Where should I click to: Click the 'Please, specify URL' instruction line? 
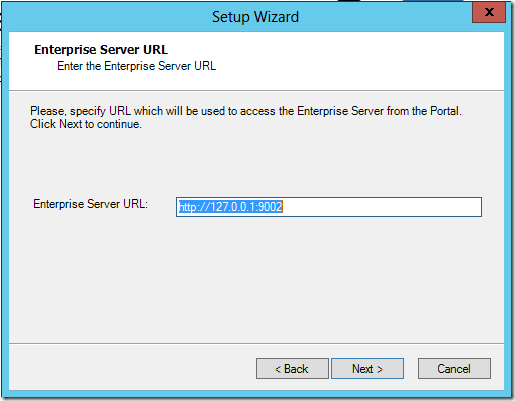click(246, 111)
